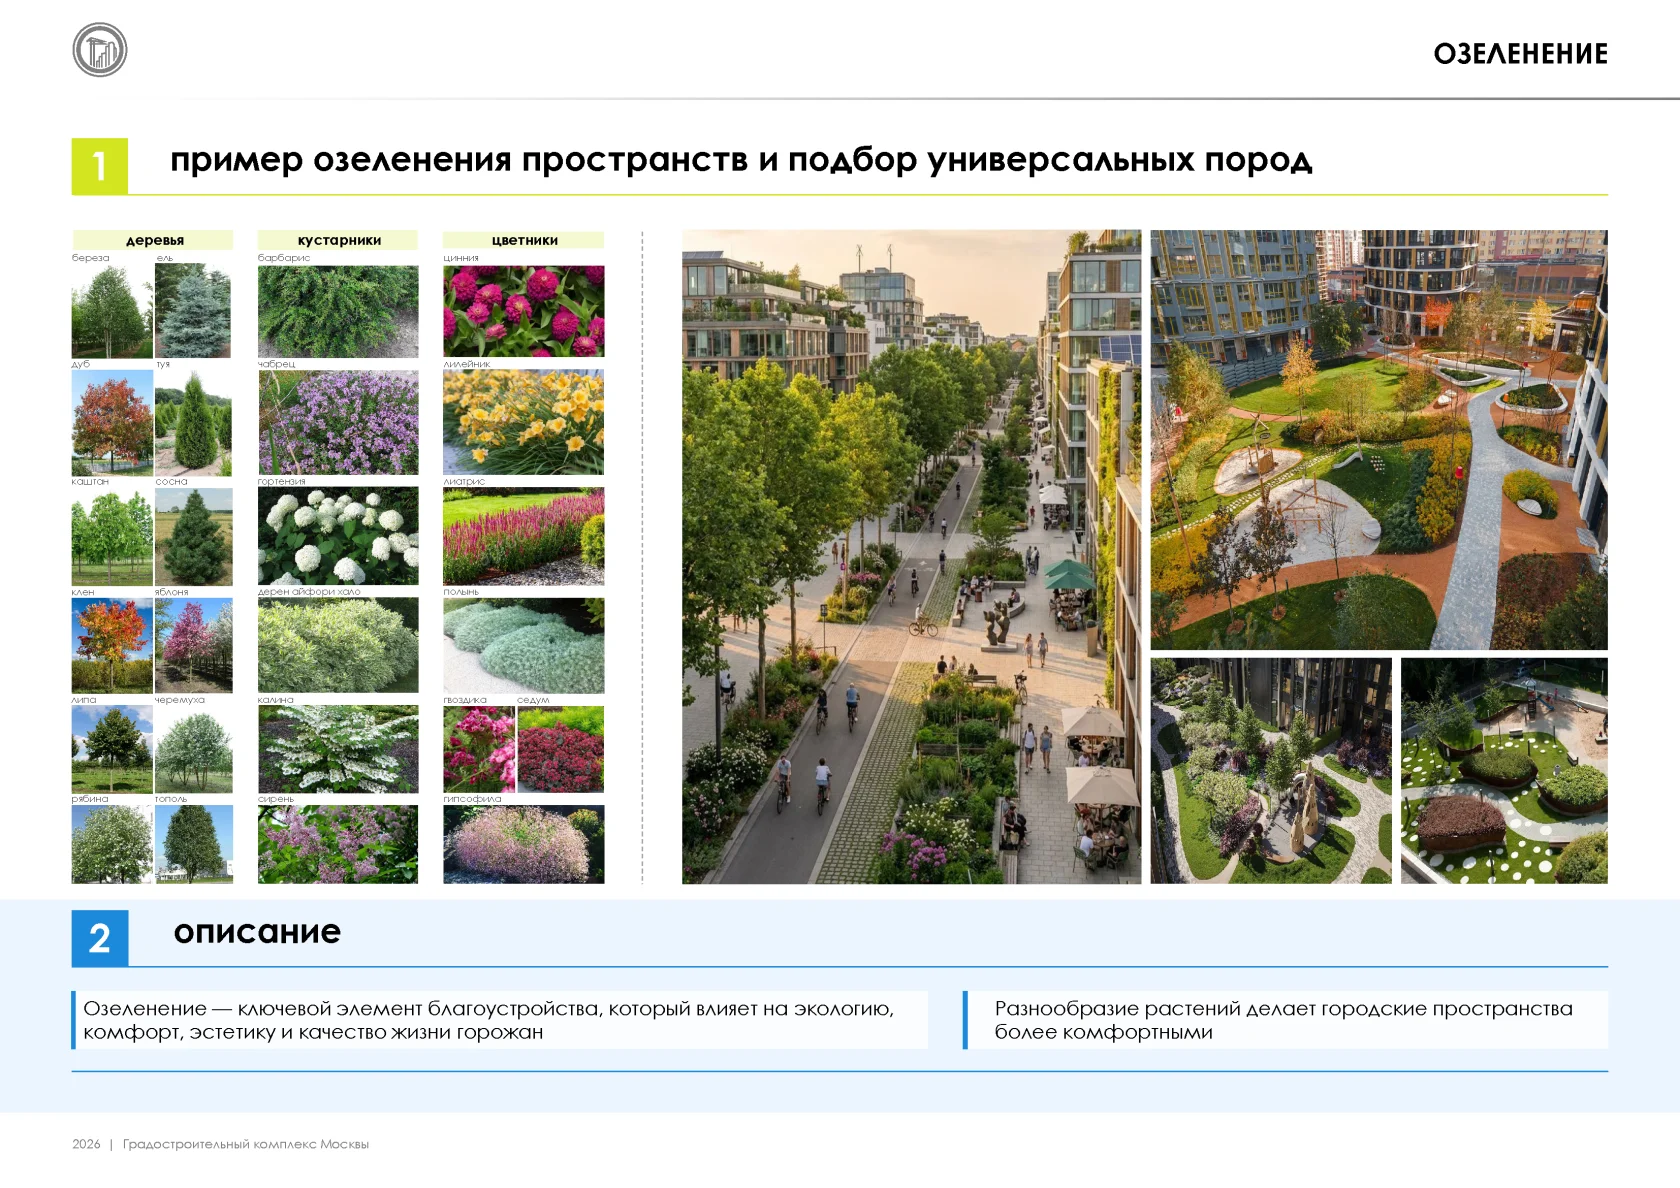Click the описание section heading
Image resolution: width=1680 pixels, height=1188 pixels.
point(257,932)
